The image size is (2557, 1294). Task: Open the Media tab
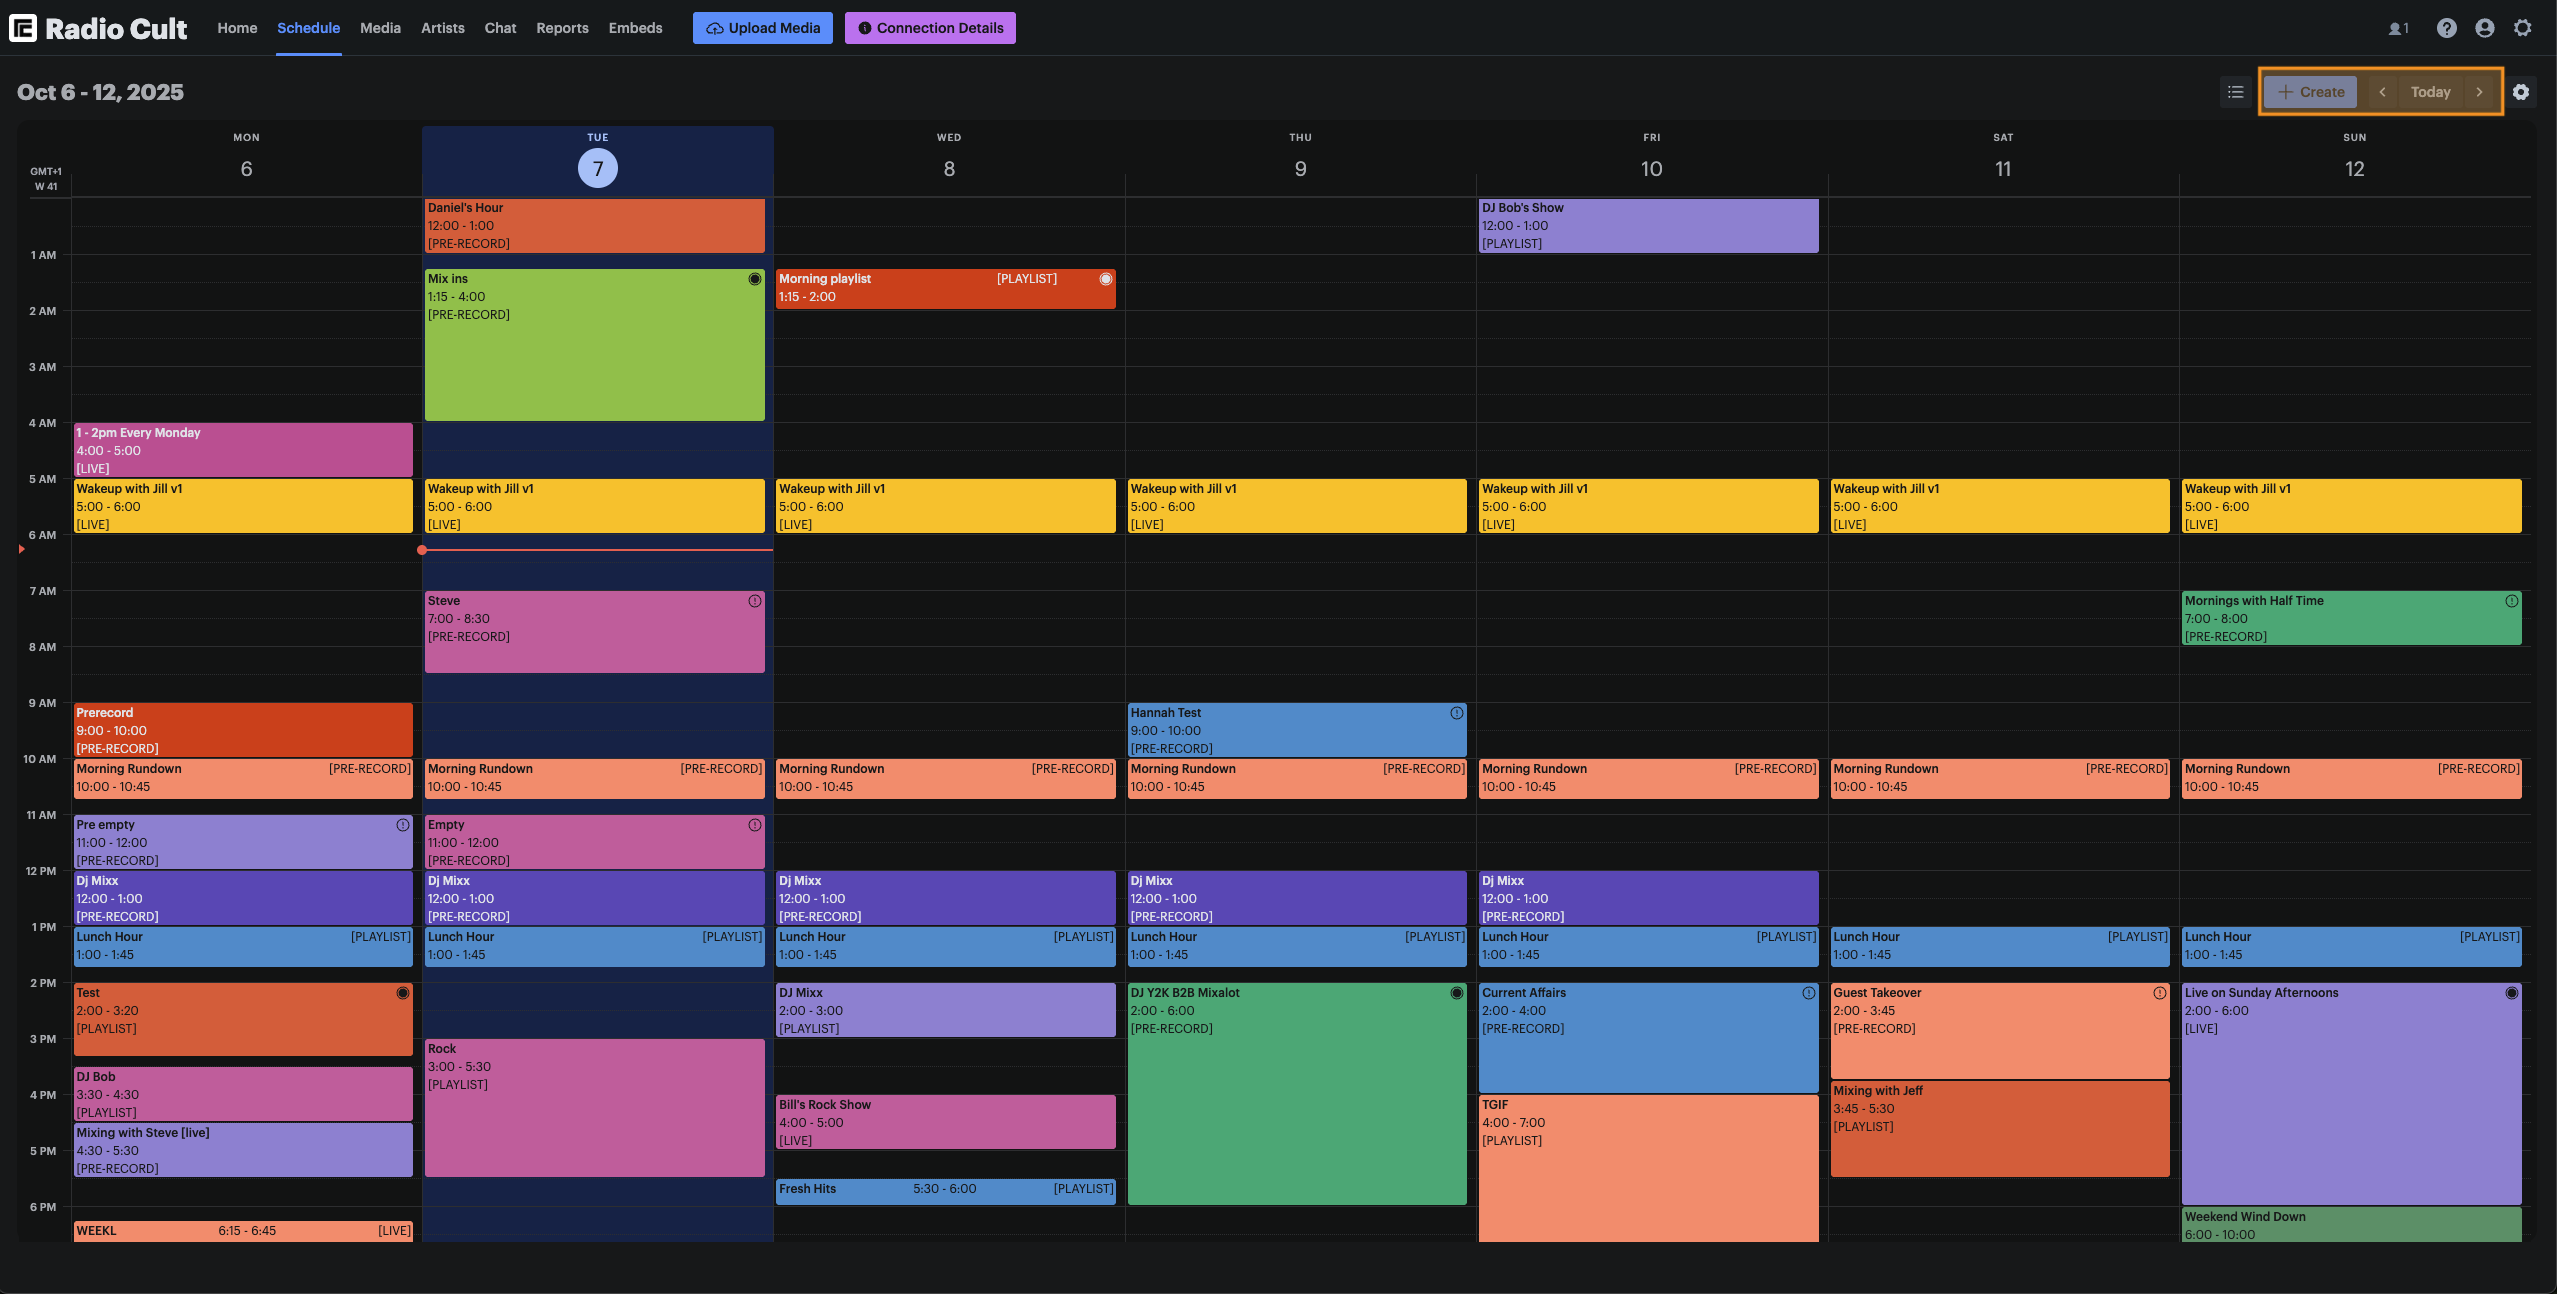[380, 28]
